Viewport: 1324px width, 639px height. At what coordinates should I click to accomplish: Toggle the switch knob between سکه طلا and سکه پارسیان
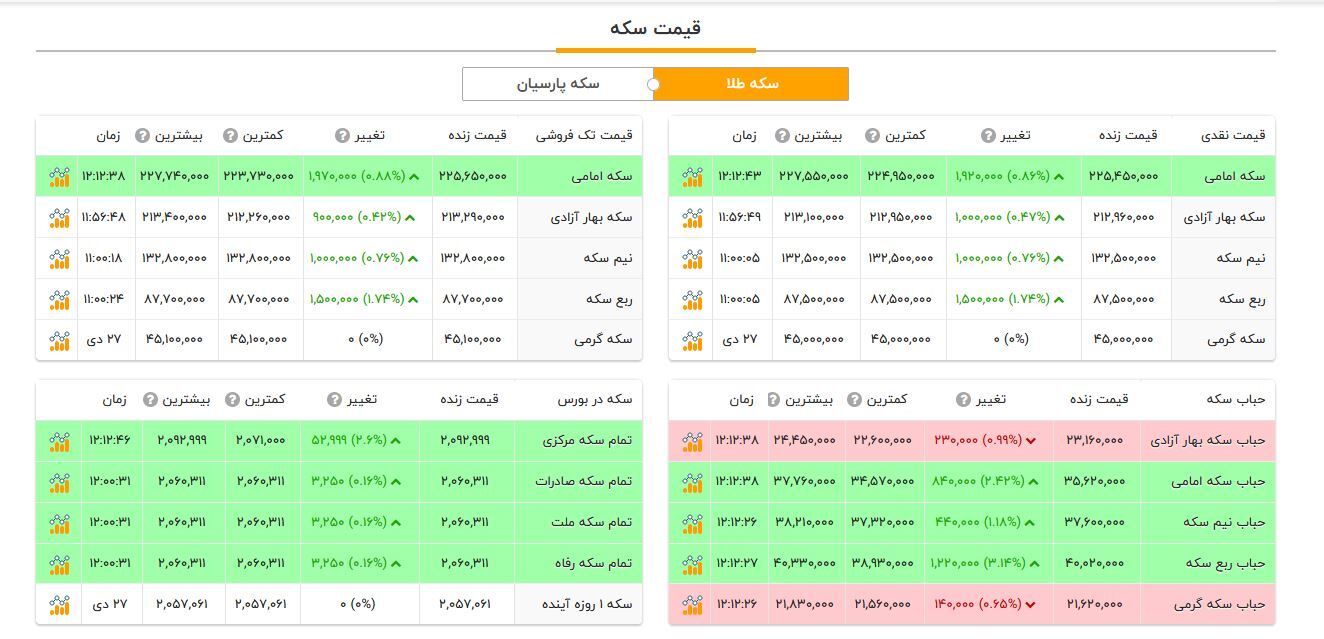[654, 84]
